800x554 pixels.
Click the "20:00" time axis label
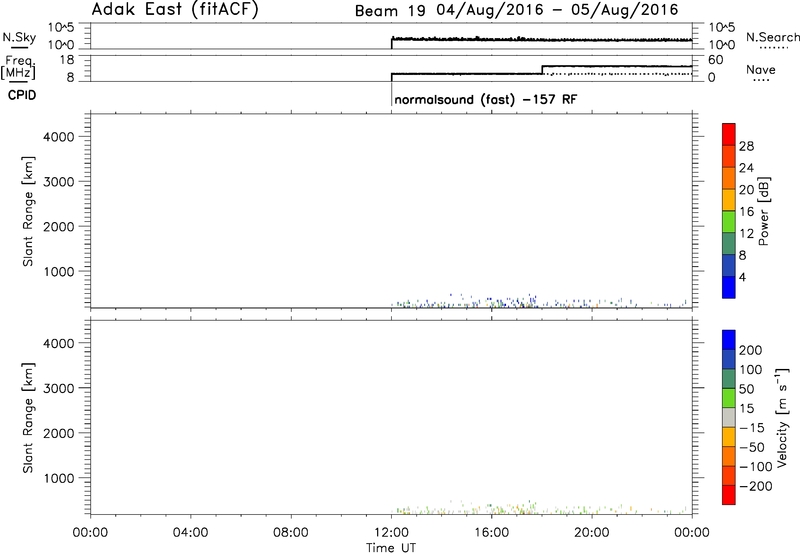(x=592, y=533)
